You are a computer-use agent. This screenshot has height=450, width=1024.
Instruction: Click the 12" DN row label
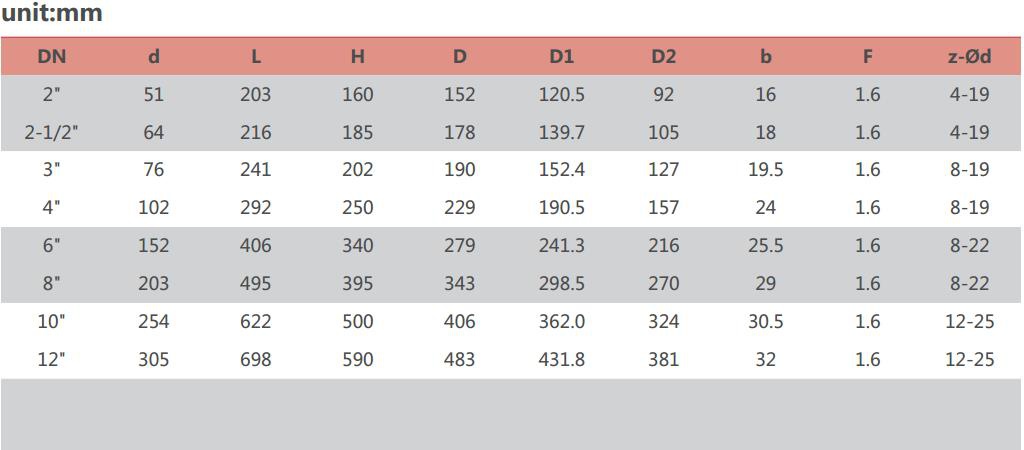52,359
